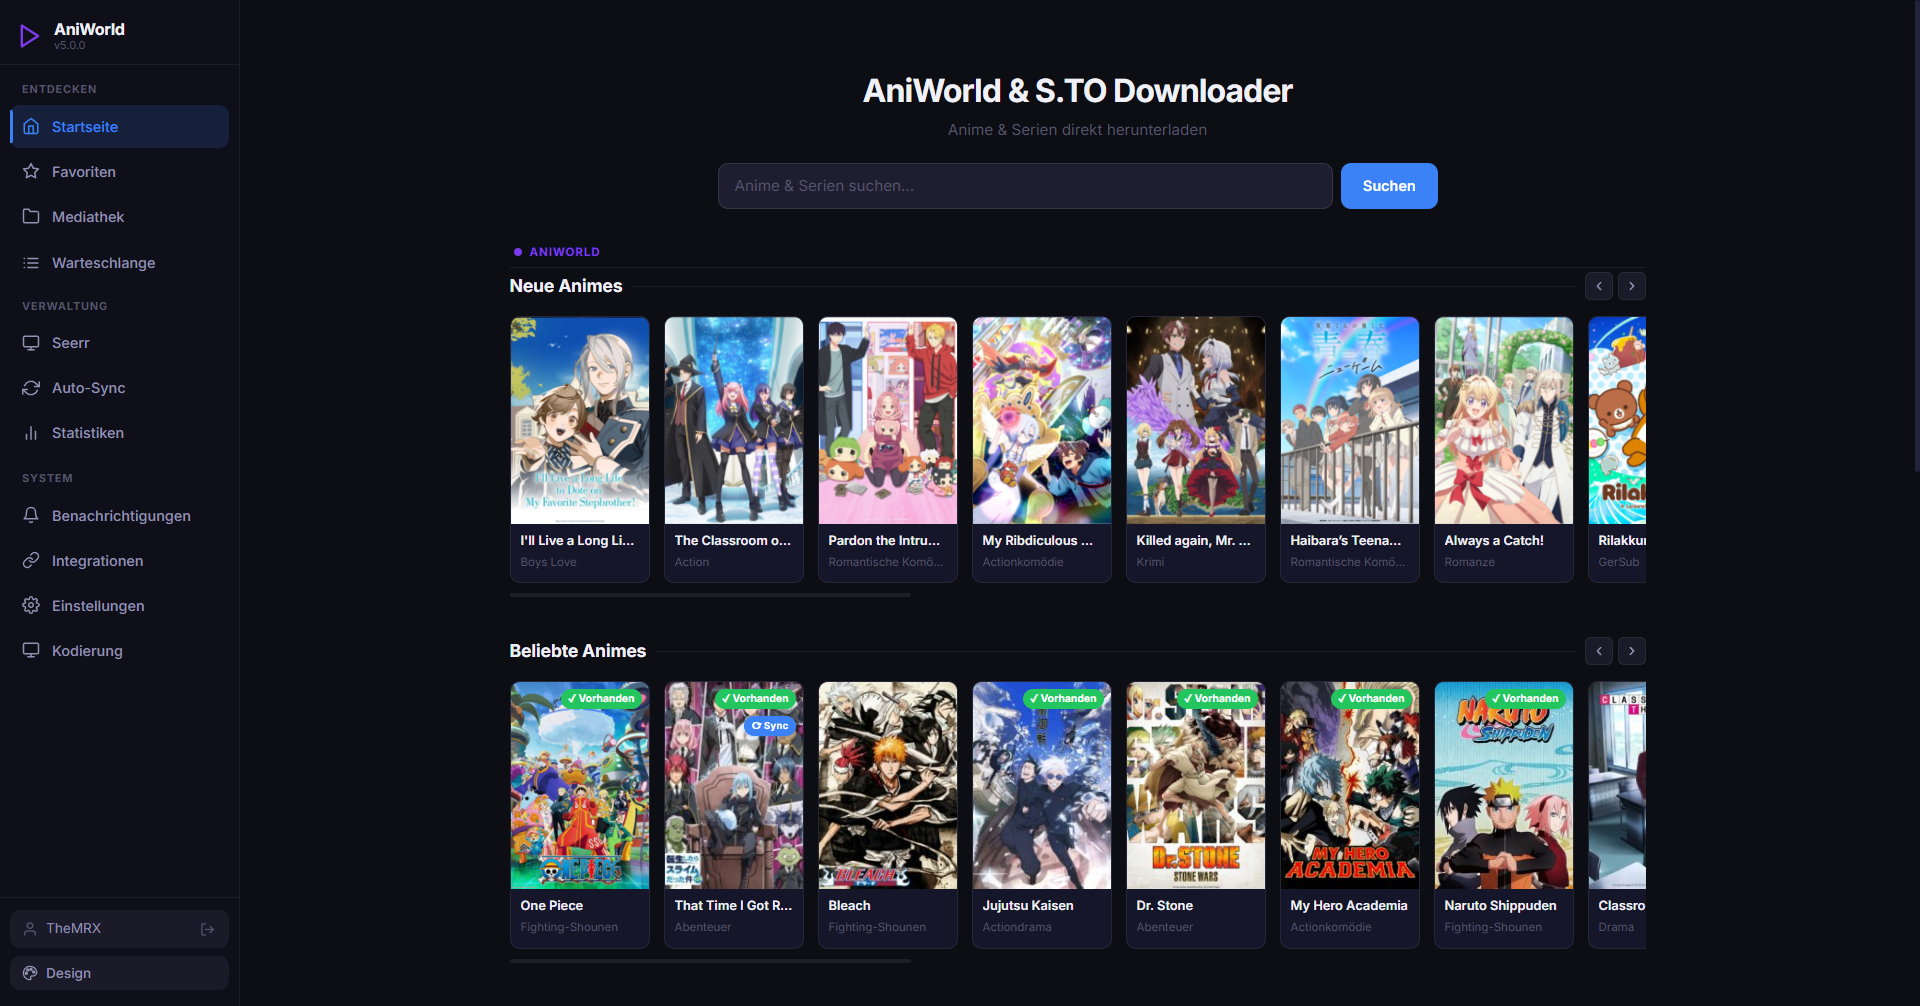Open the Always a Catch! poster

pos(1504,421)
